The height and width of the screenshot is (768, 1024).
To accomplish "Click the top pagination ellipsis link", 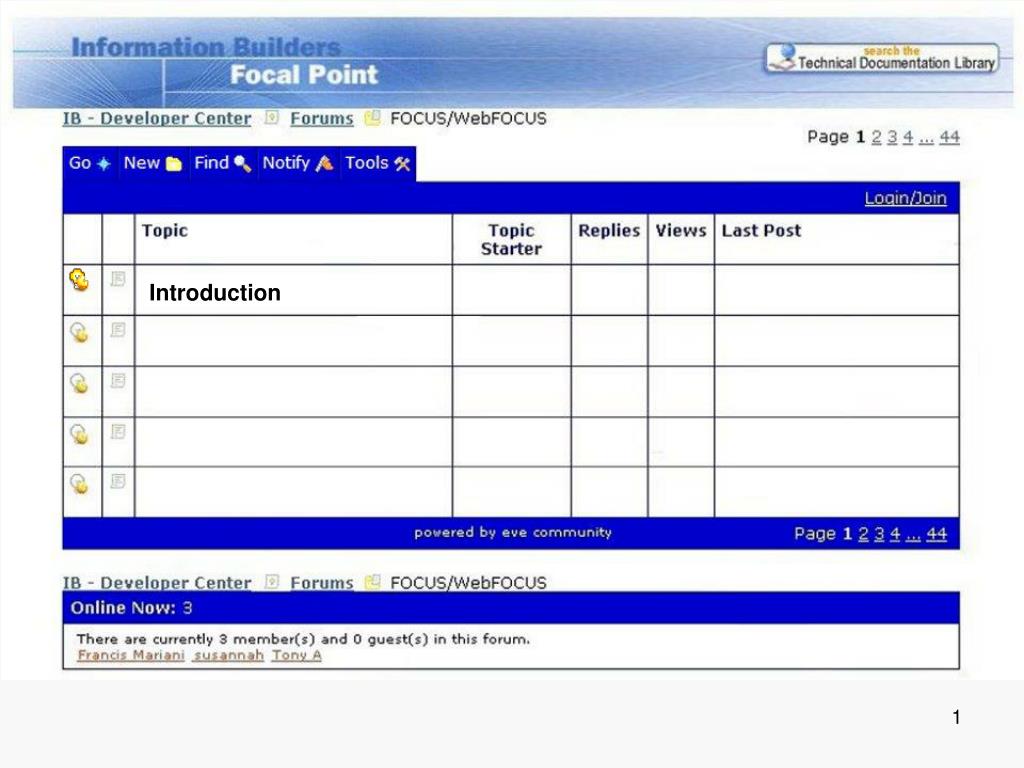I will (x=926, y=138).
